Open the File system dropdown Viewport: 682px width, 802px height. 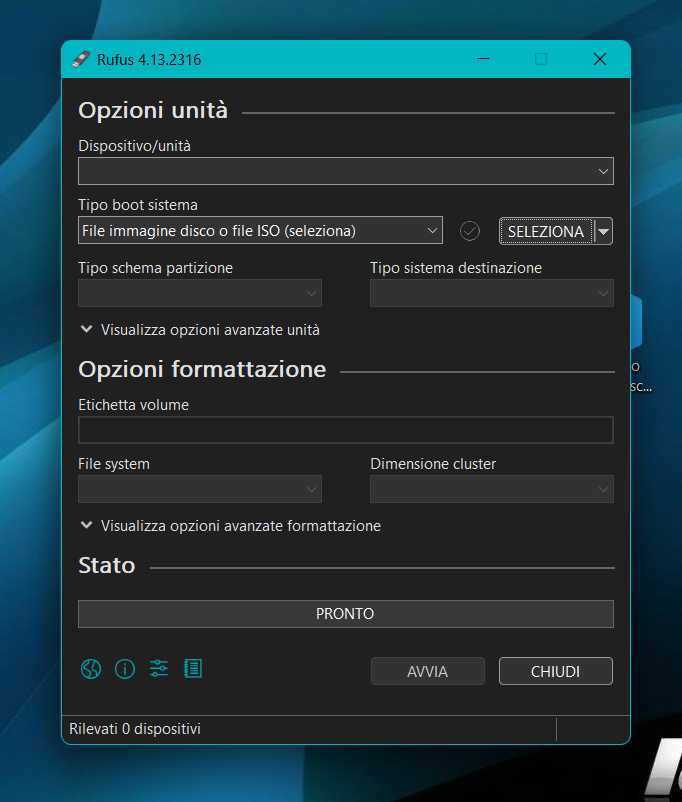(x=200, y=489)
